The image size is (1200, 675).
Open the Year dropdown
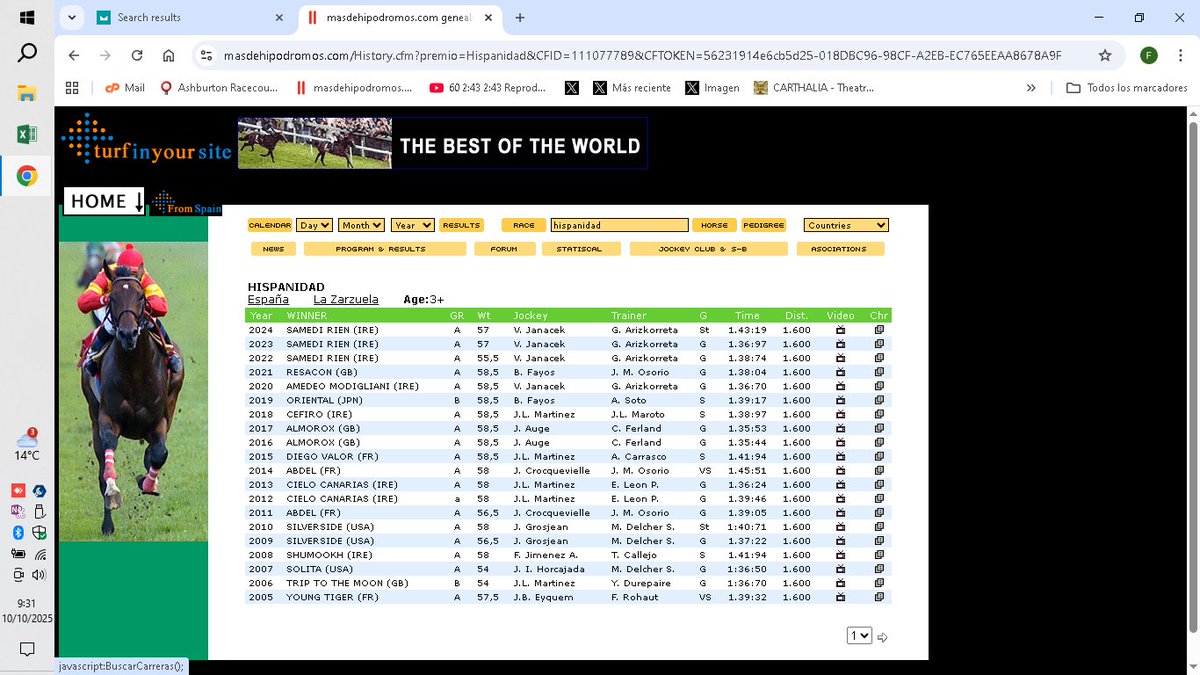(412, 225)
